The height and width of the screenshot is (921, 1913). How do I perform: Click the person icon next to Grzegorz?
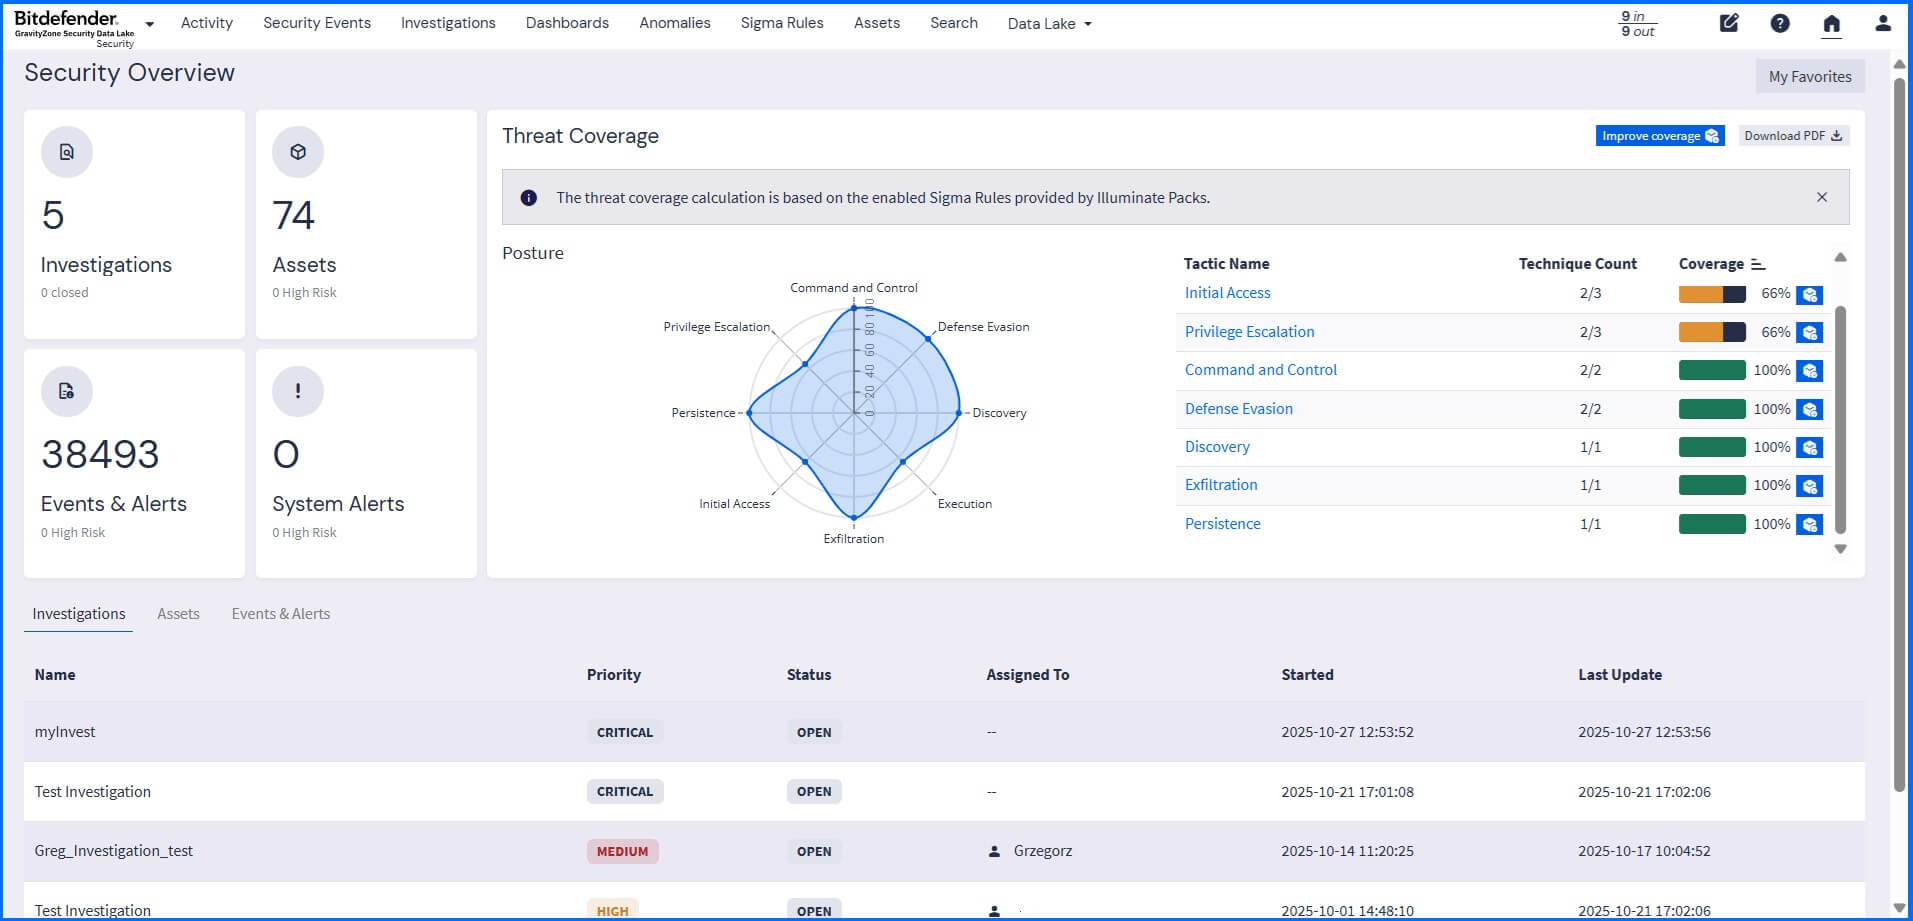click(993, 851)
